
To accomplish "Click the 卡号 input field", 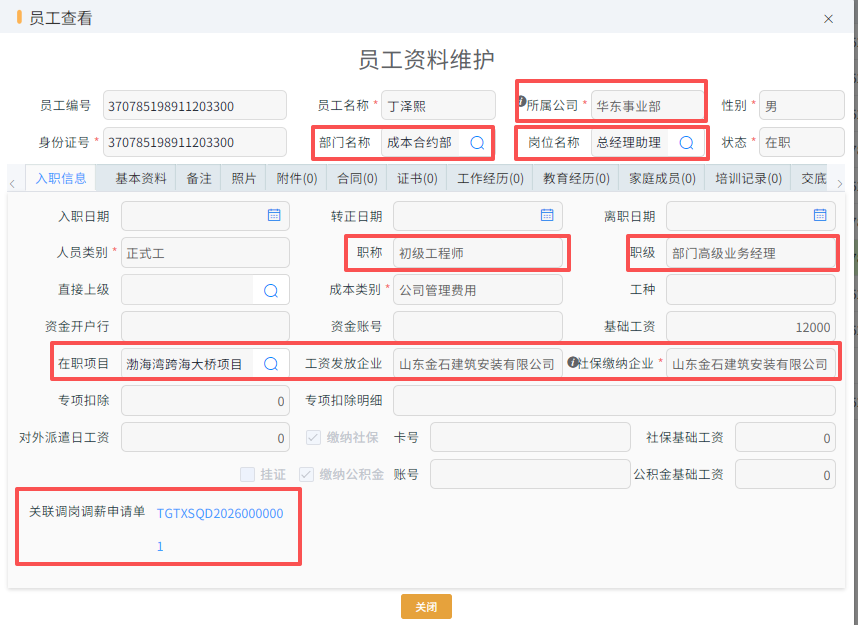I will click(530, 437).
